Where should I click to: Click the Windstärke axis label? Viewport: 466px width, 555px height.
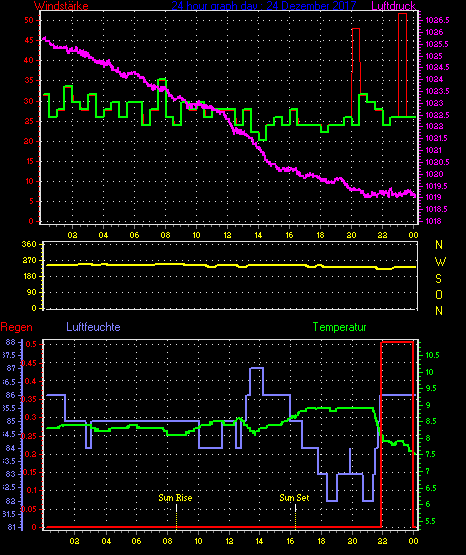click(62, 6)
